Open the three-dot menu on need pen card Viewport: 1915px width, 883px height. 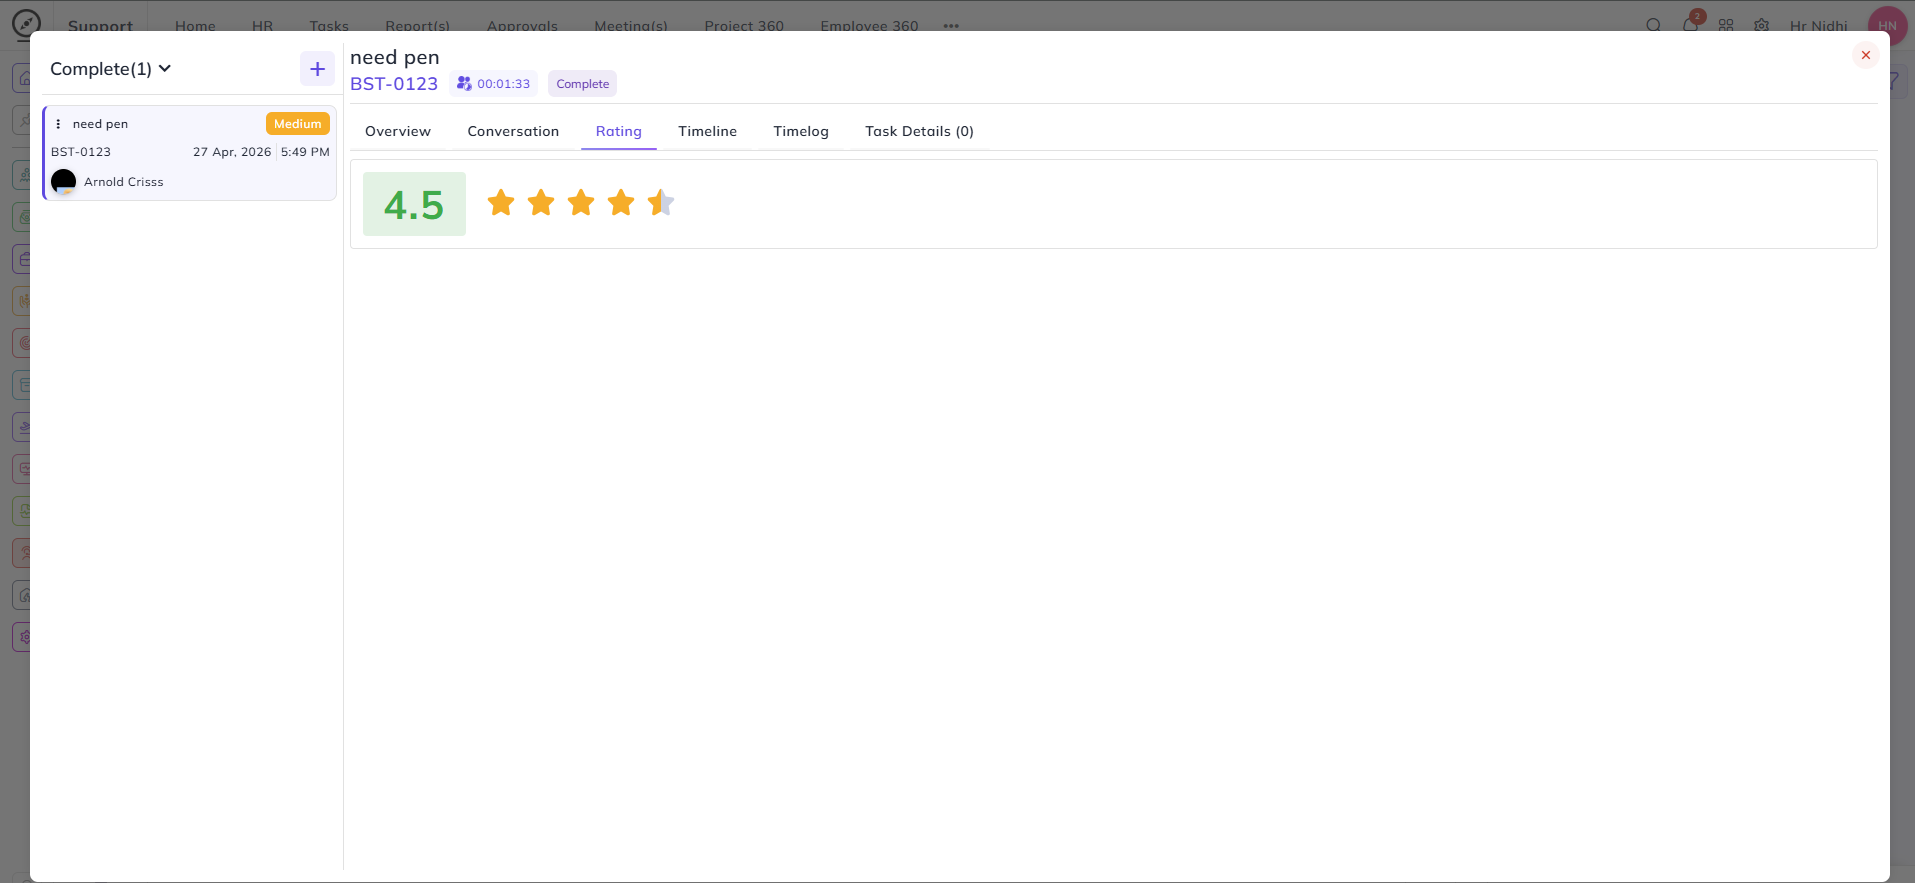tap(58, 124)
